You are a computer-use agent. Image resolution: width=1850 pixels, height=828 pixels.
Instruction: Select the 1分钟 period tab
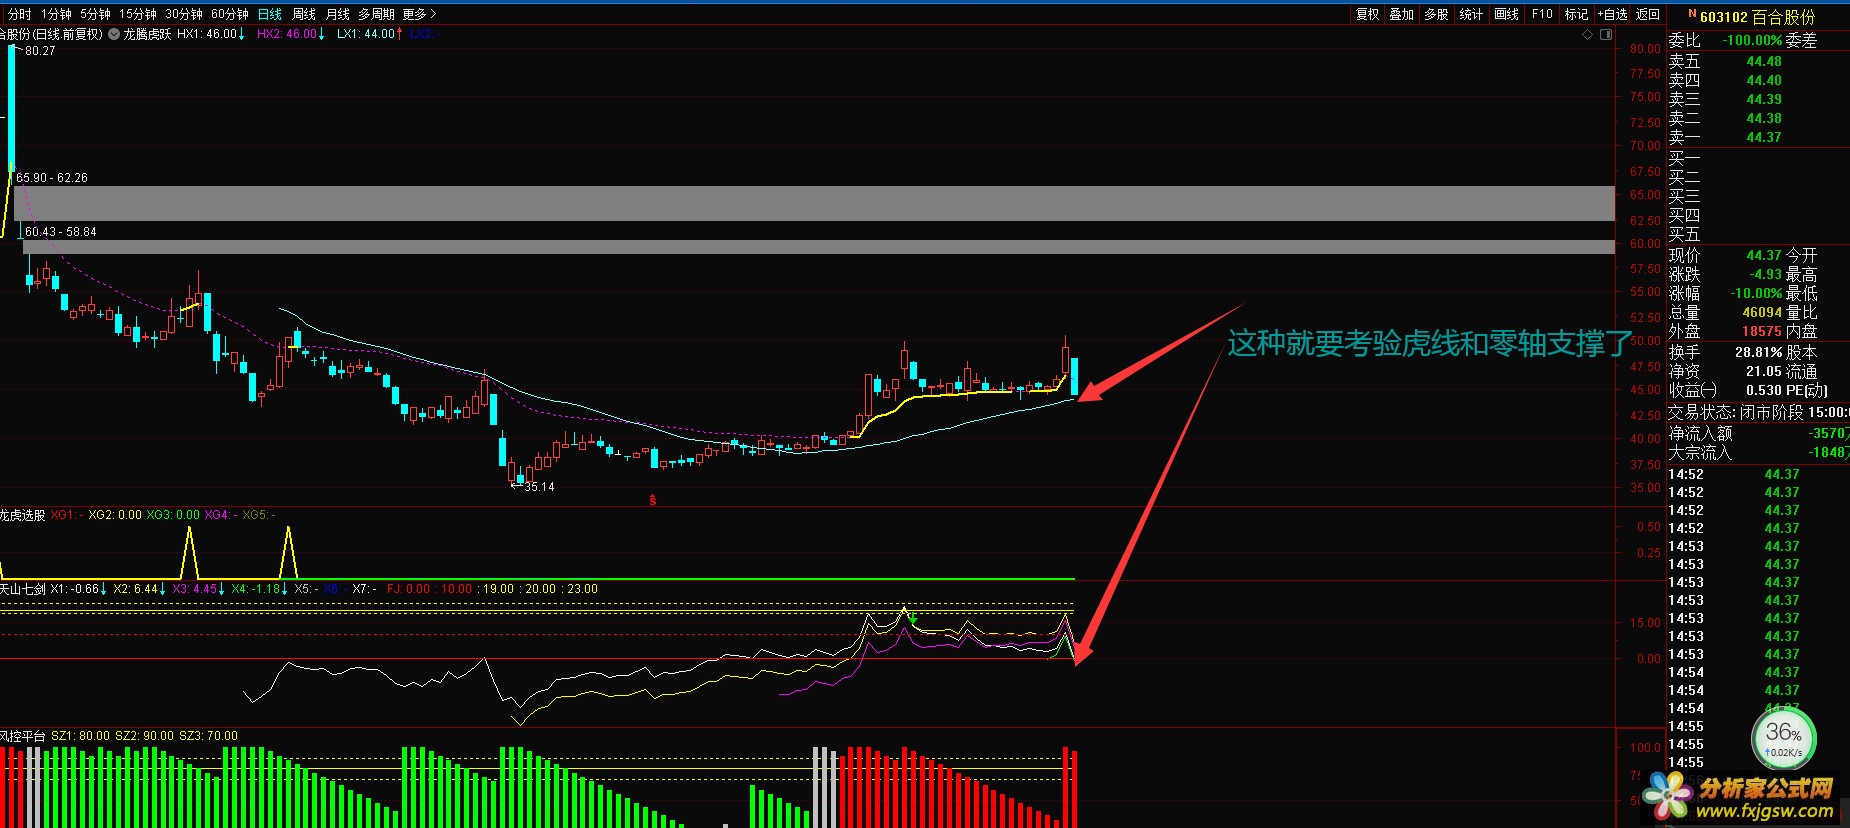[x=56, y=14]
